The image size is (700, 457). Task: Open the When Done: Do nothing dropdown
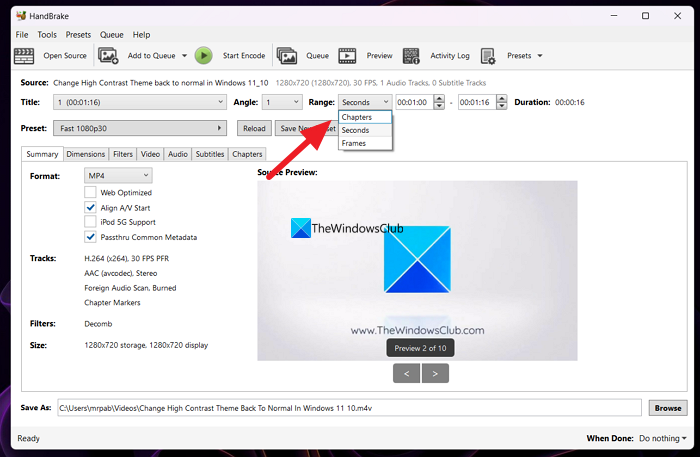(662, 438)
